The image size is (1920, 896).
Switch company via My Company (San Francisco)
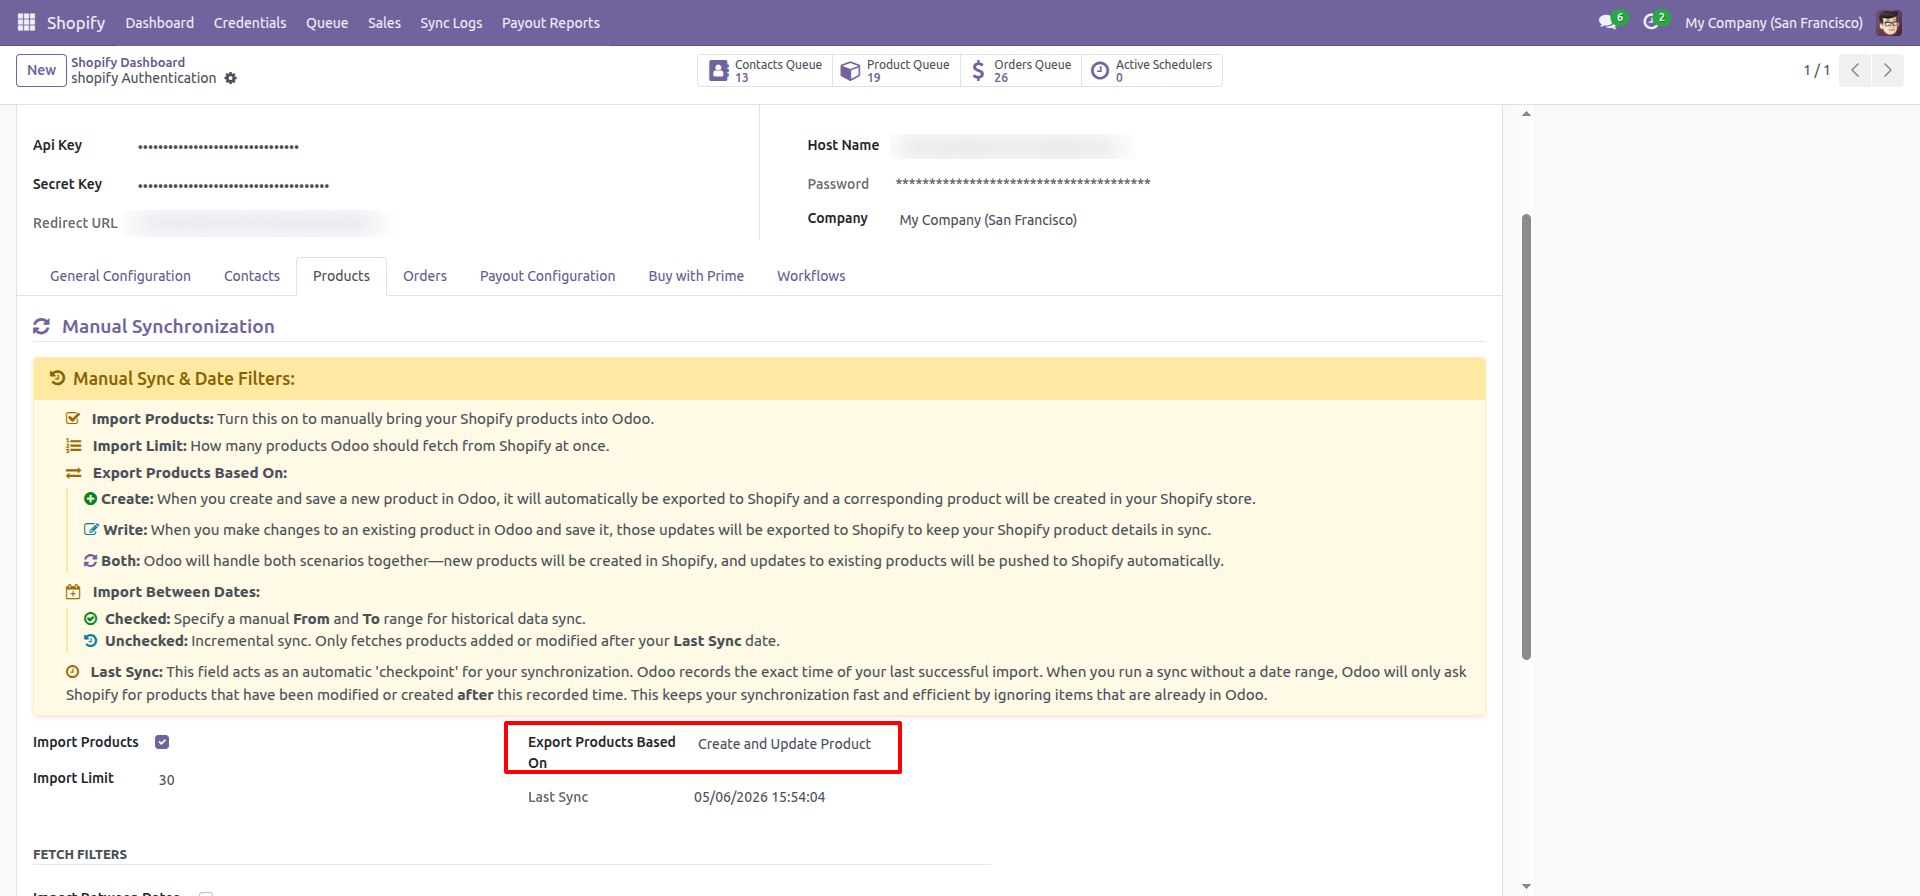pos(1774,22)
